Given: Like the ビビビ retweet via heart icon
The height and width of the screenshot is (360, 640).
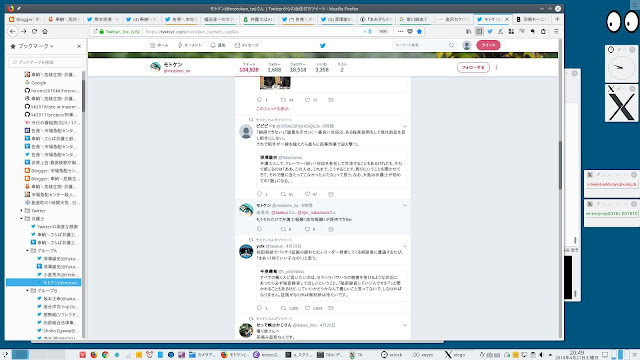Looking at the screenshot, I should 307,194.
